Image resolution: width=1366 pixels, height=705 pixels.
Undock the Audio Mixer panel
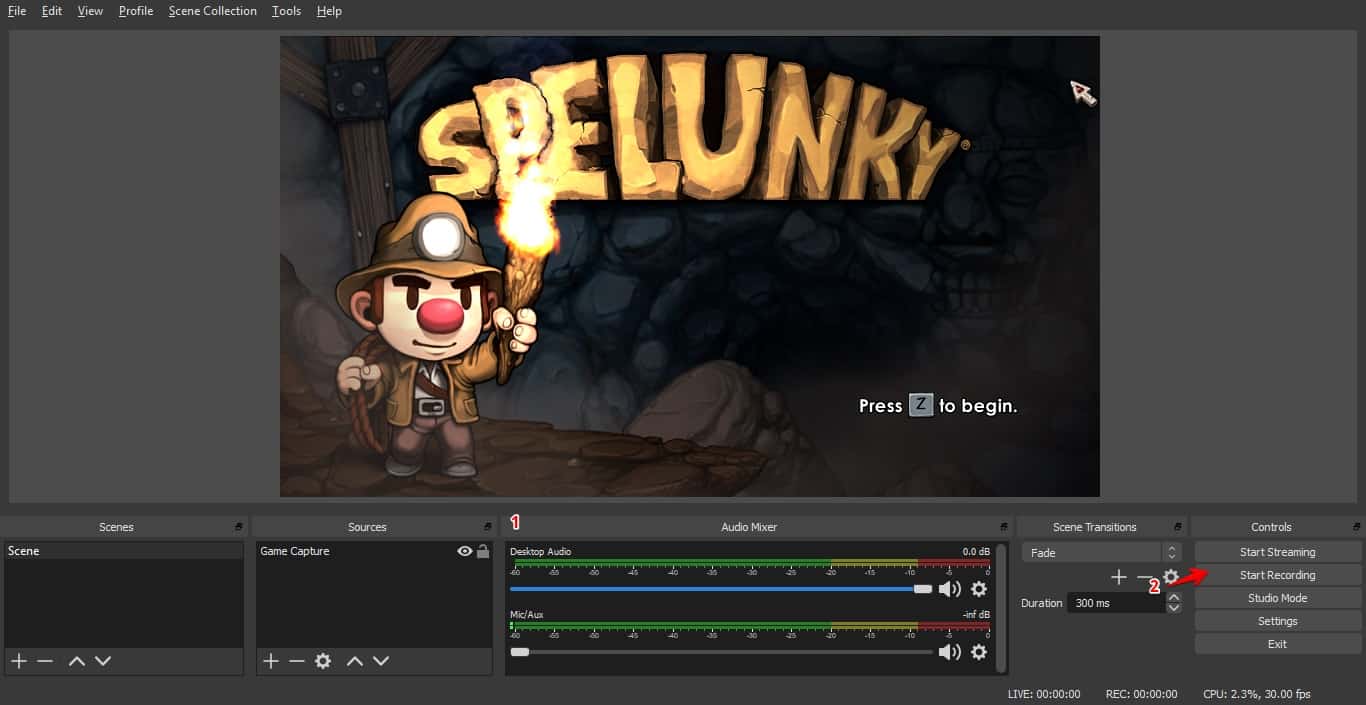click(x=1002, y=527)
